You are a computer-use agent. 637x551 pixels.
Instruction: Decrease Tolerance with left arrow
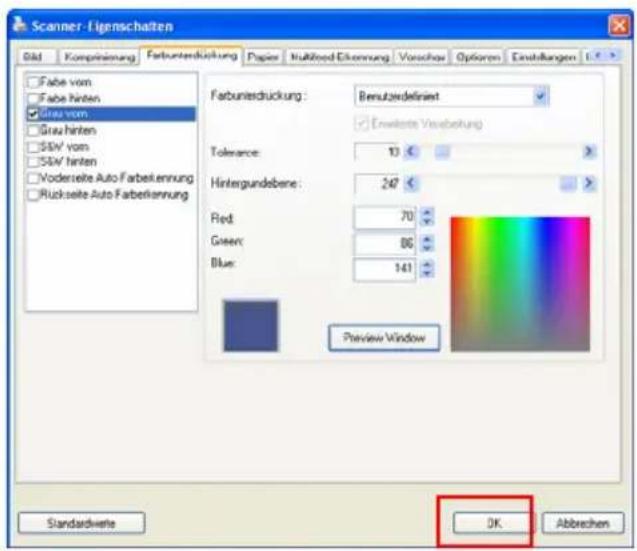411,152
